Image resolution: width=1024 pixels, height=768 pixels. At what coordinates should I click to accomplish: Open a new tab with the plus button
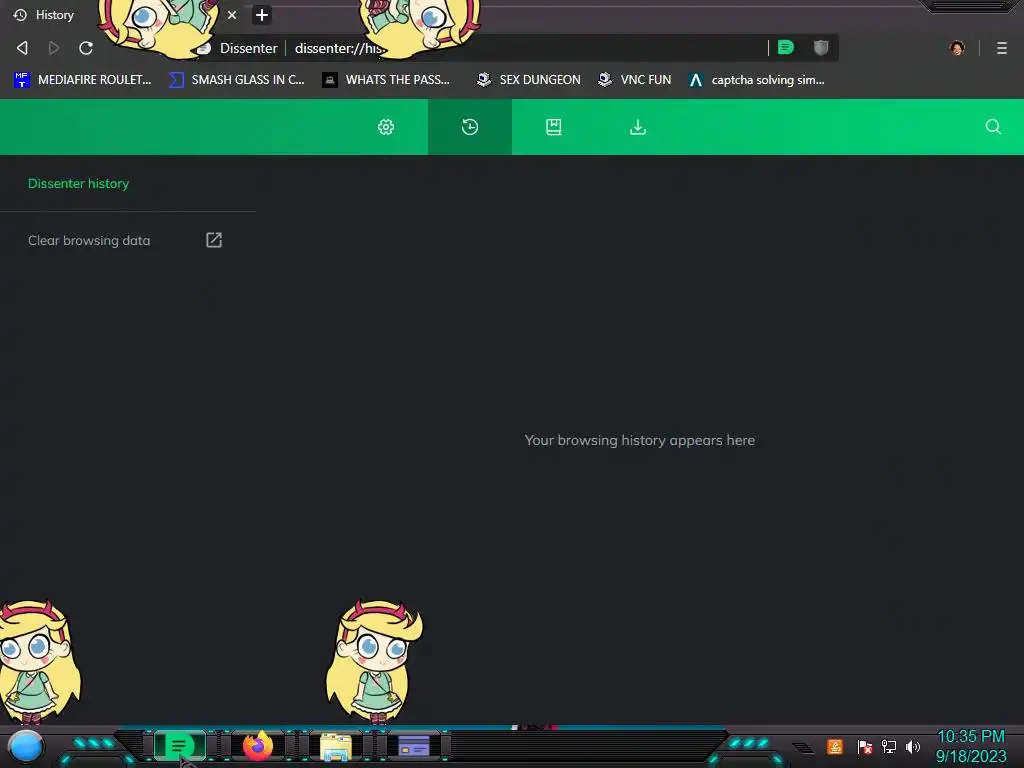[x=262, y=14]
